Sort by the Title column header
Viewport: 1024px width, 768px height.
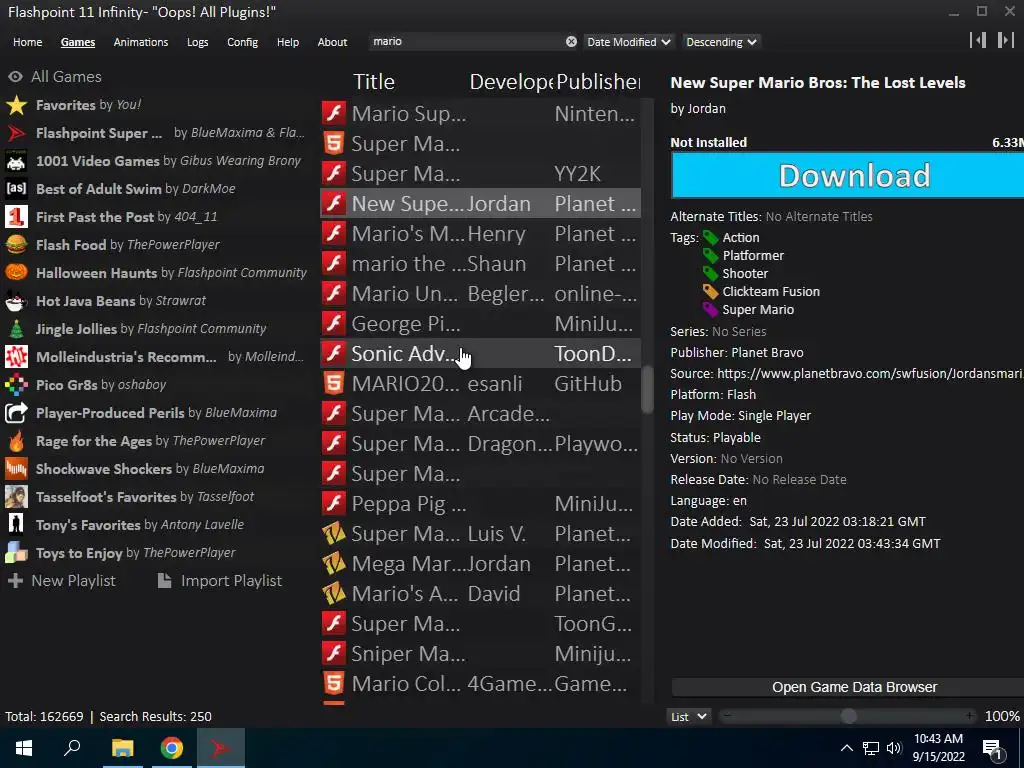pos(374,82)
